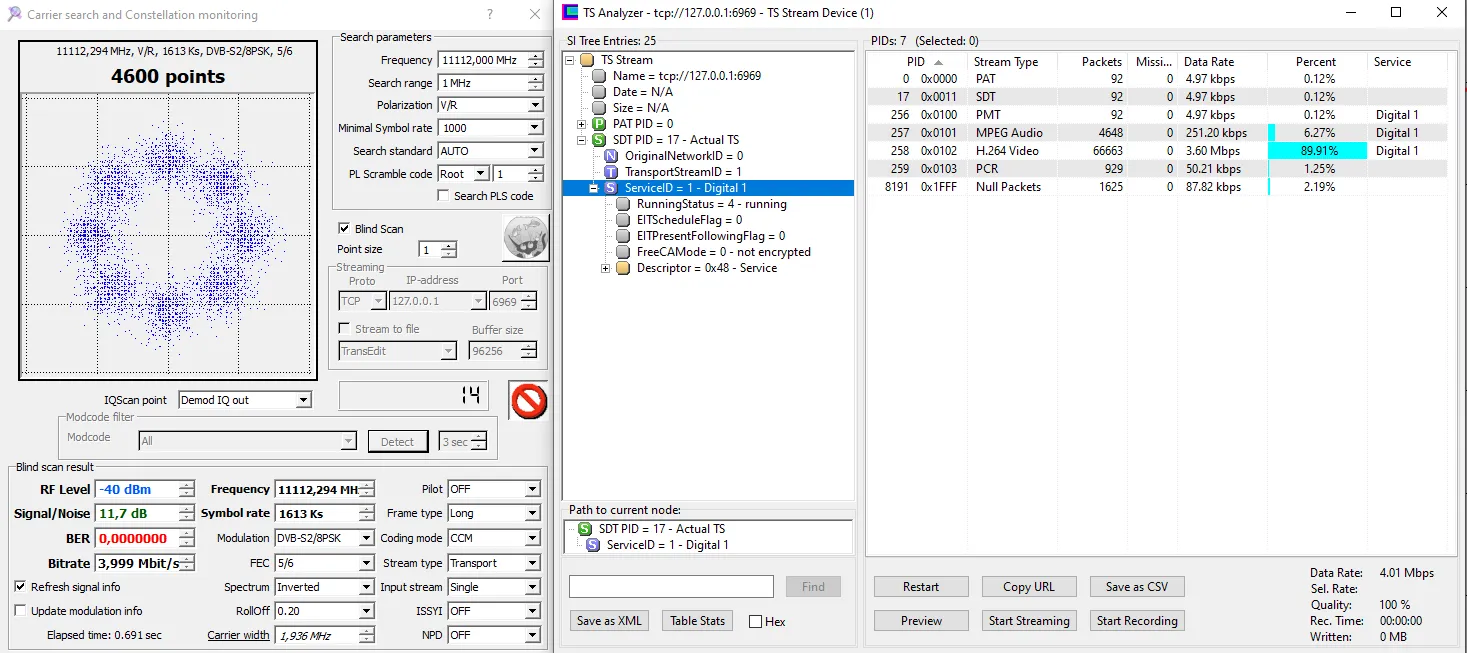This screenshot has width=1467, height=653.
Task: Open the Polarization dropdown
Action: 534,105
